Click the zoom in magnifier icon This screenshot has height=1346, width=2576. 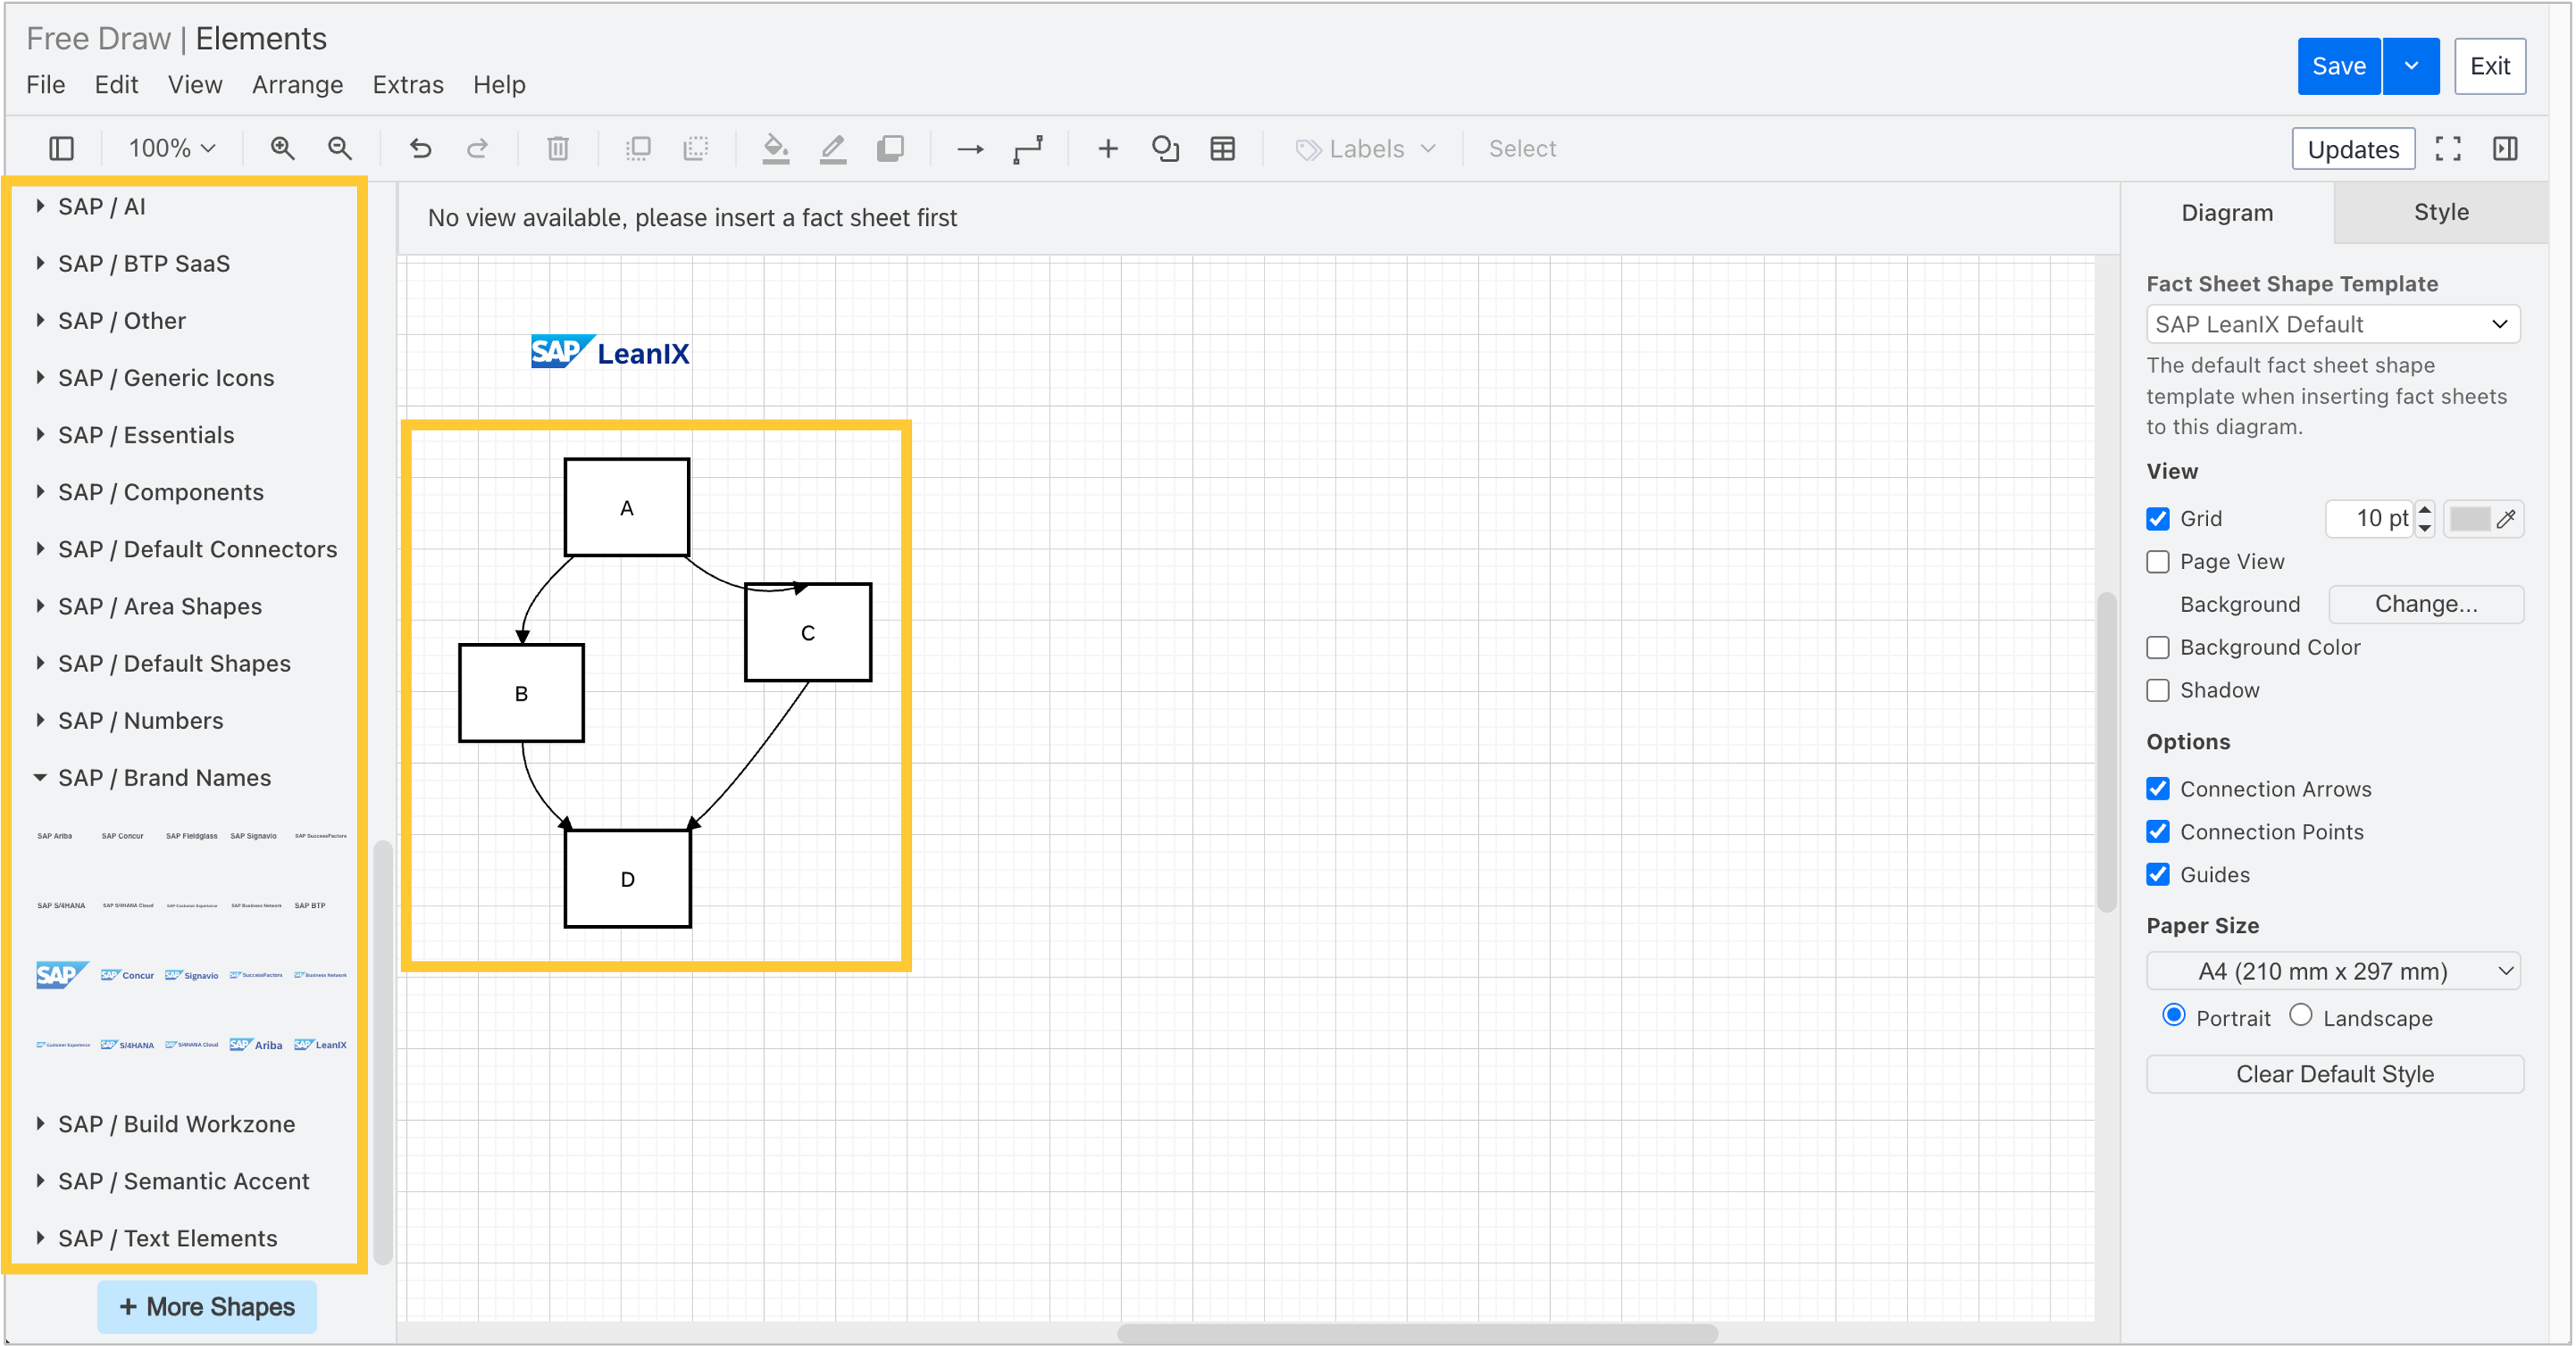(282, 149)
